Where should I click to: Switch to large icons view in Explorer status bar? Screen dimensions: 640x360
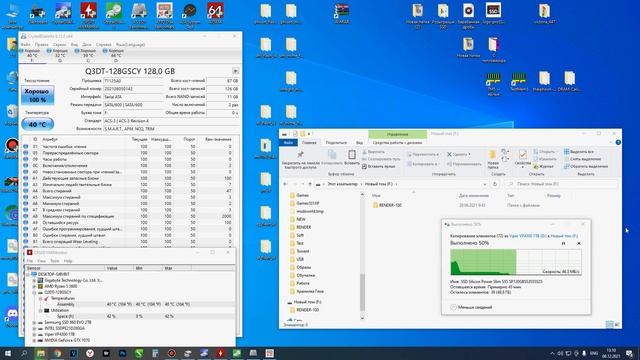pyautogui.click(x=617, y=324)
